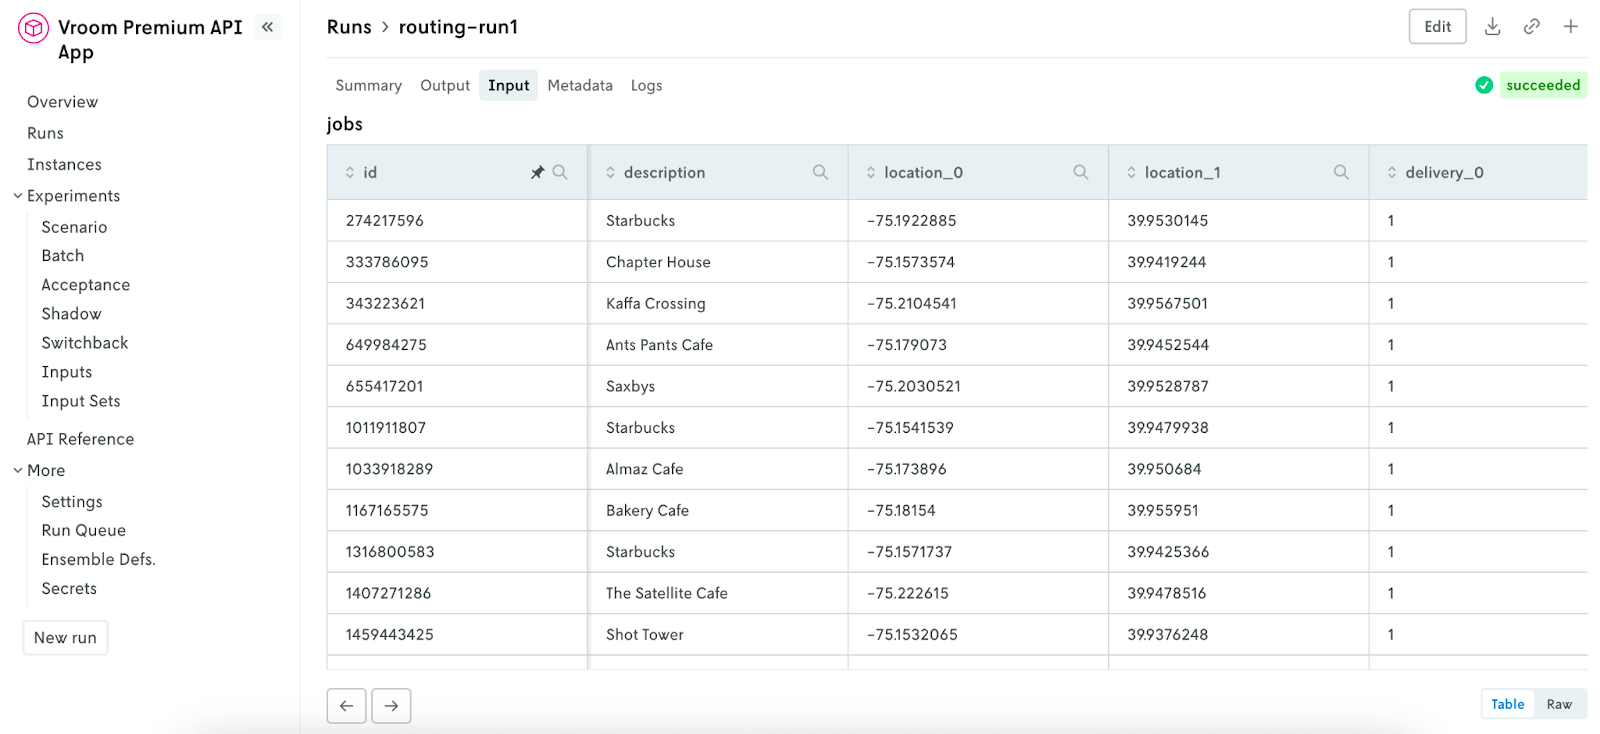Open search for description column
Viewport: 1600px width, 734px height.
(x=820, y=173)
